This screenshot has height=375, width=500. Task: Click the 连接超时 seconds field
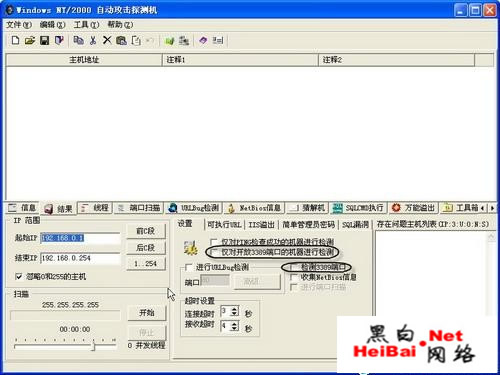coord(226,311)
